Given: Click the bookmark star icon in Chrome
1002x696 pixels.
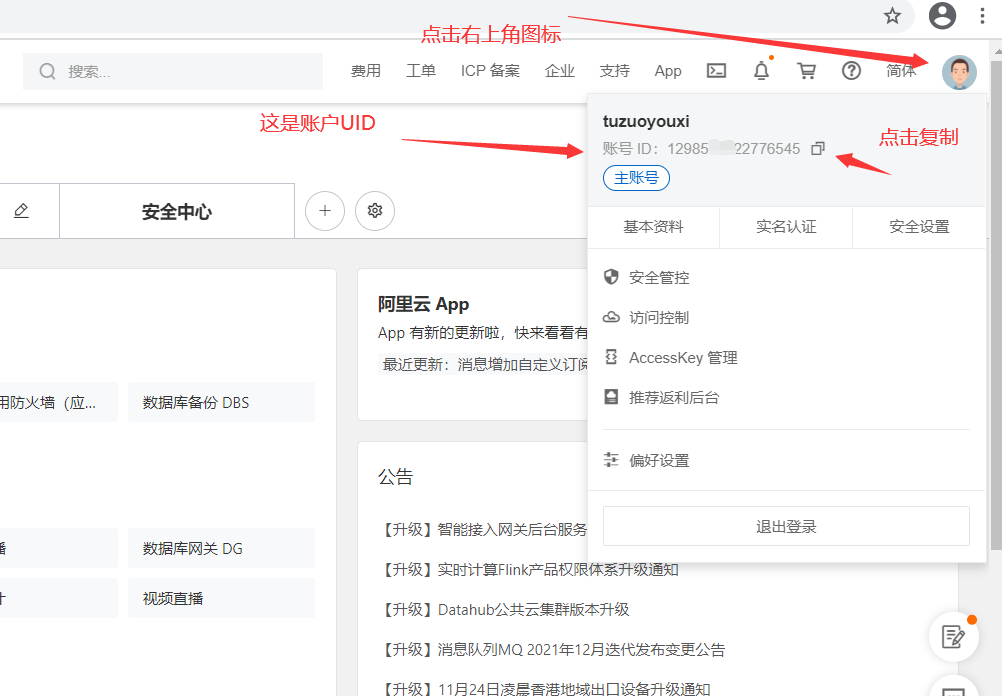Looking at the screenshot, I should click(892, 15).
